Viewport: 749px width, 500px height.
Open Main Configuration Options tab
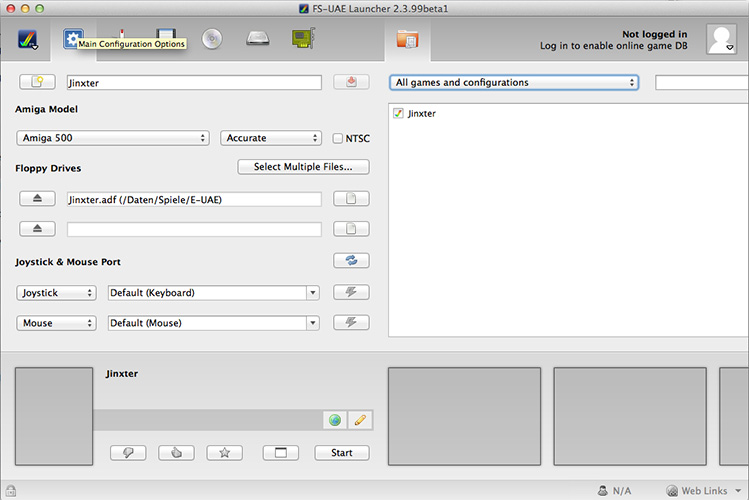[x=73, y=39]
